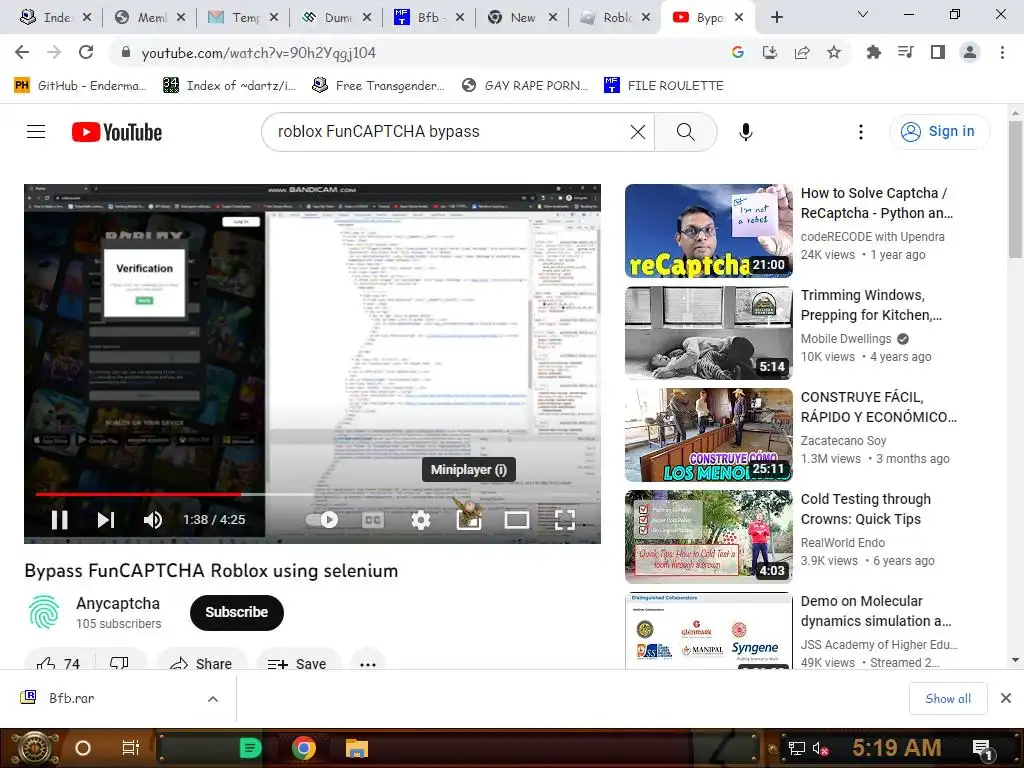Toggle the autoplay switch in player
This screenshot has height=768, width=1024.
click(x=322, y=520)
